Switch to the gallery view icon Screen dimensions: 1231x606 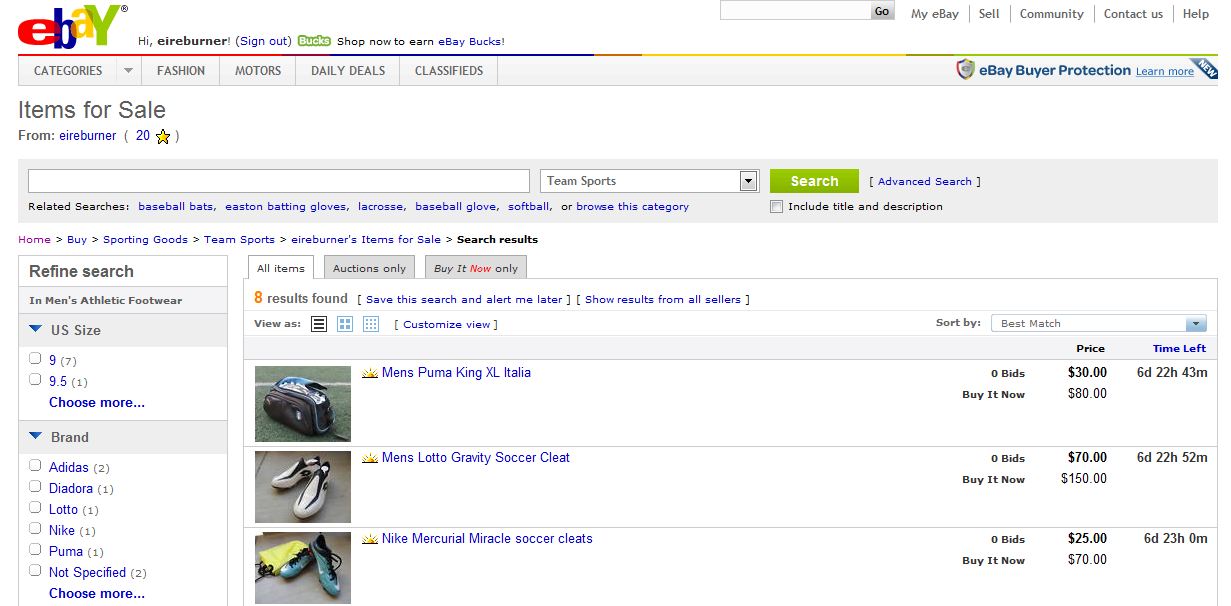coord(345,324)
